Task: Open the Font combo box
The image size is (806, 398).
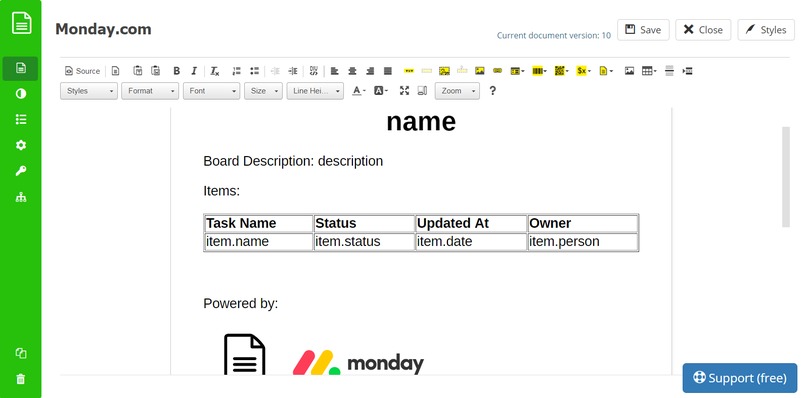Action: coord(211,91)
